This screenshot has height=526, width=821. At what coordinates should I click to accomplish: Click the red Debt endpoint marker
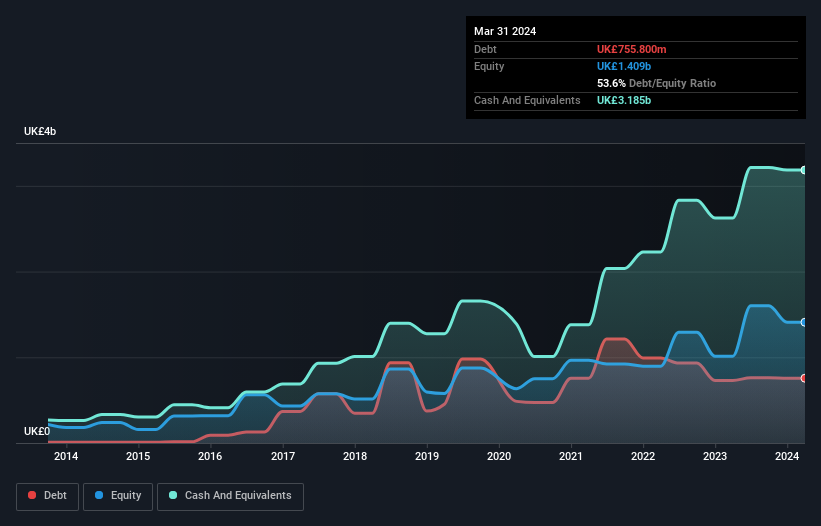point(803,378)
